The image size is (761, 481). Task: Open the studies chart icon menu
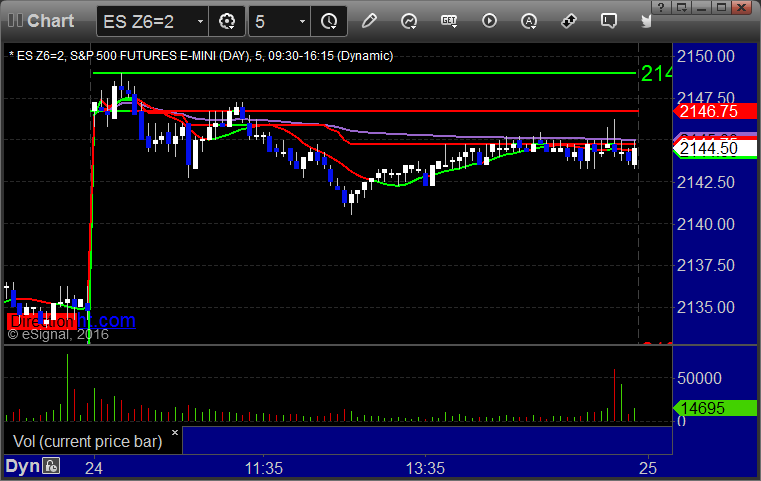(409, 21)
